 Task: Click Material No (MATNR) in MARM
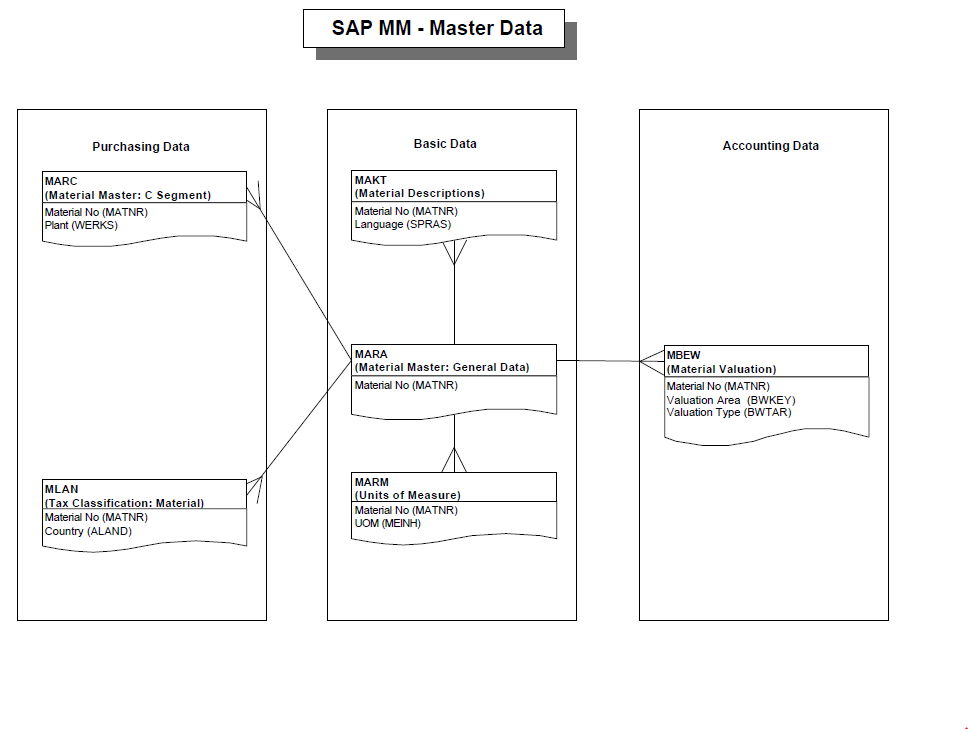(406, 510)
